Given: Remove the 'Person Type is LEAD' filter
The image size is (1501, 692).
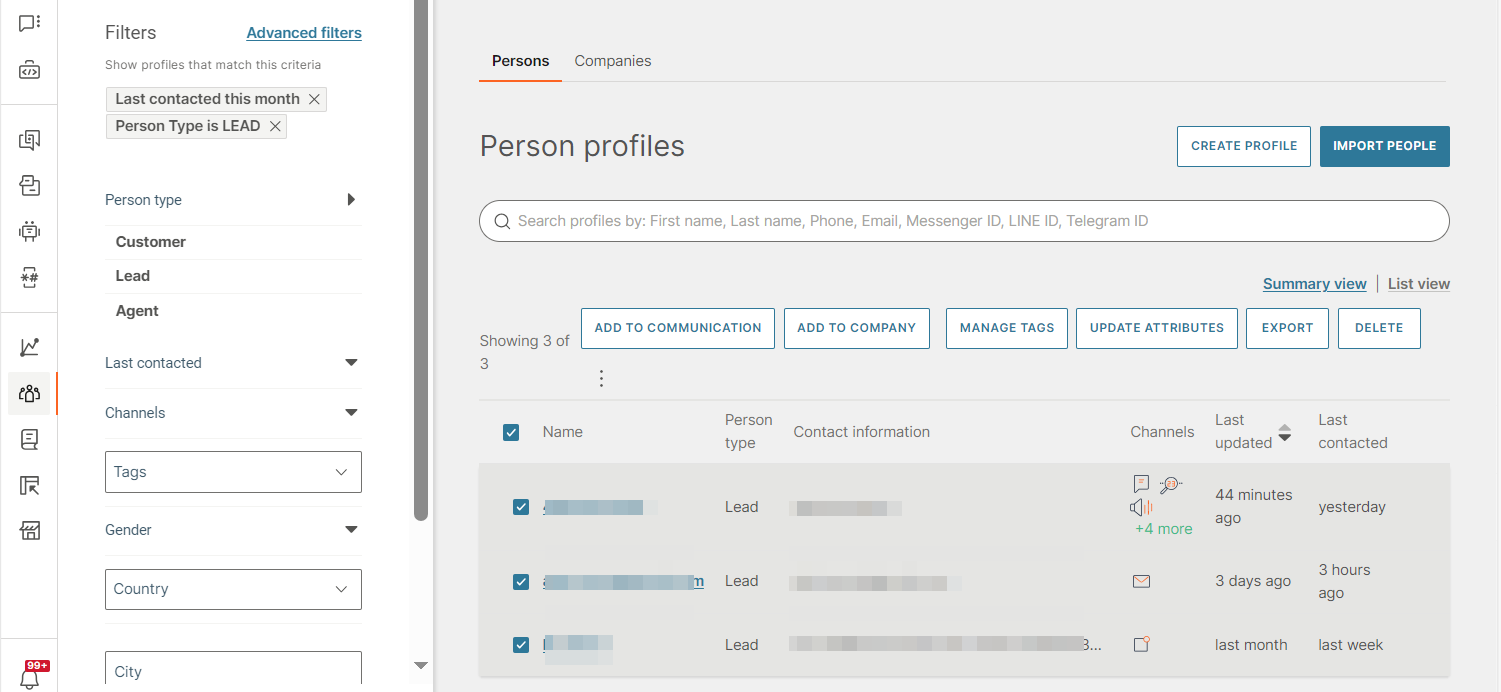Looking at the screenshot, I should [x=275, y=126].
